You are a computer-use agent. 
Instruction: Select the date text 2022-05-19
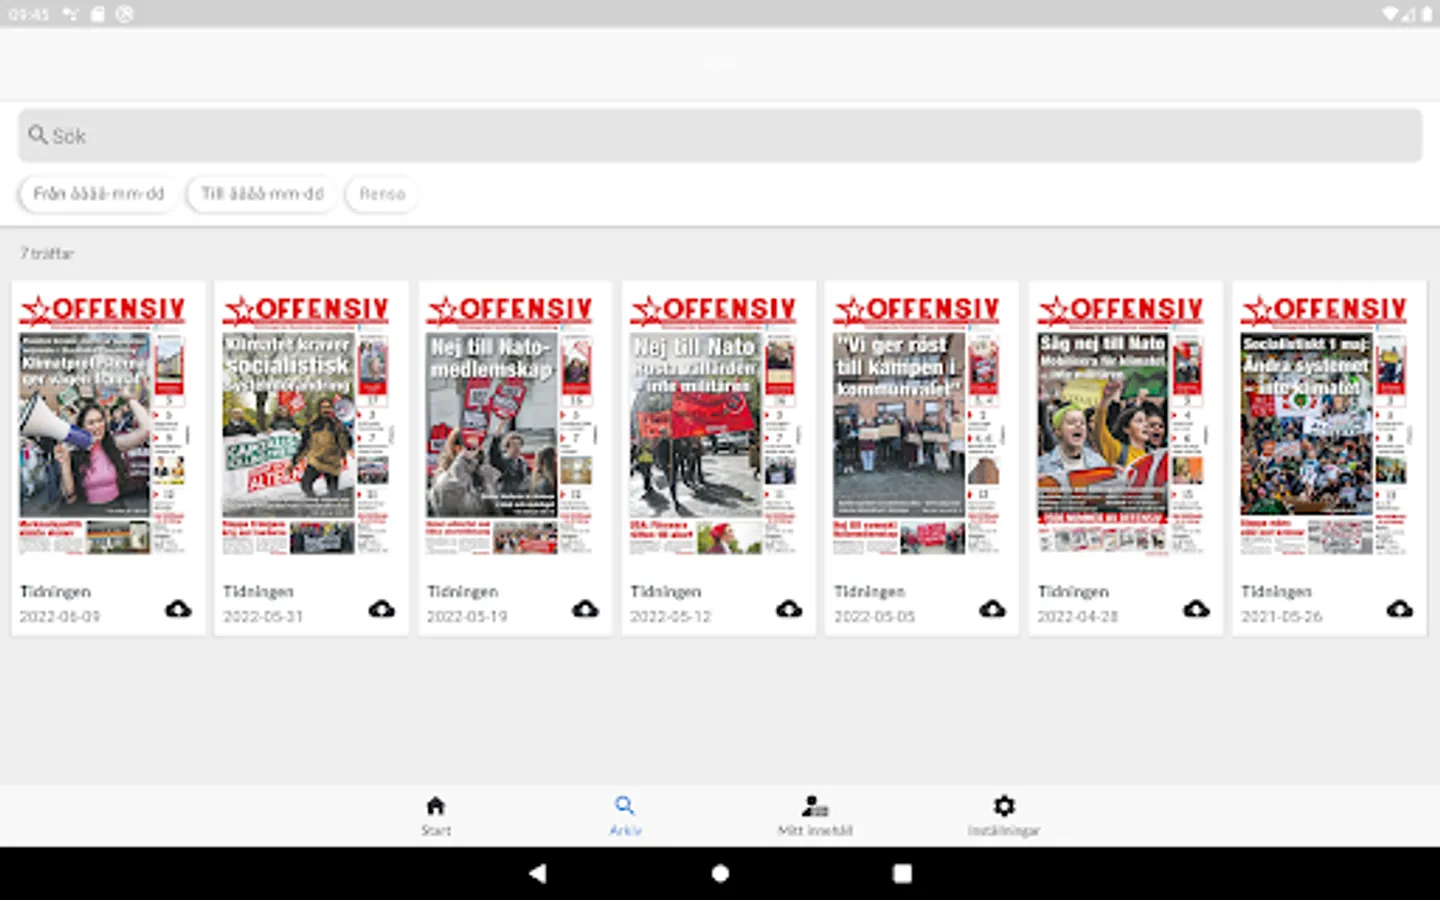point(467,617)
